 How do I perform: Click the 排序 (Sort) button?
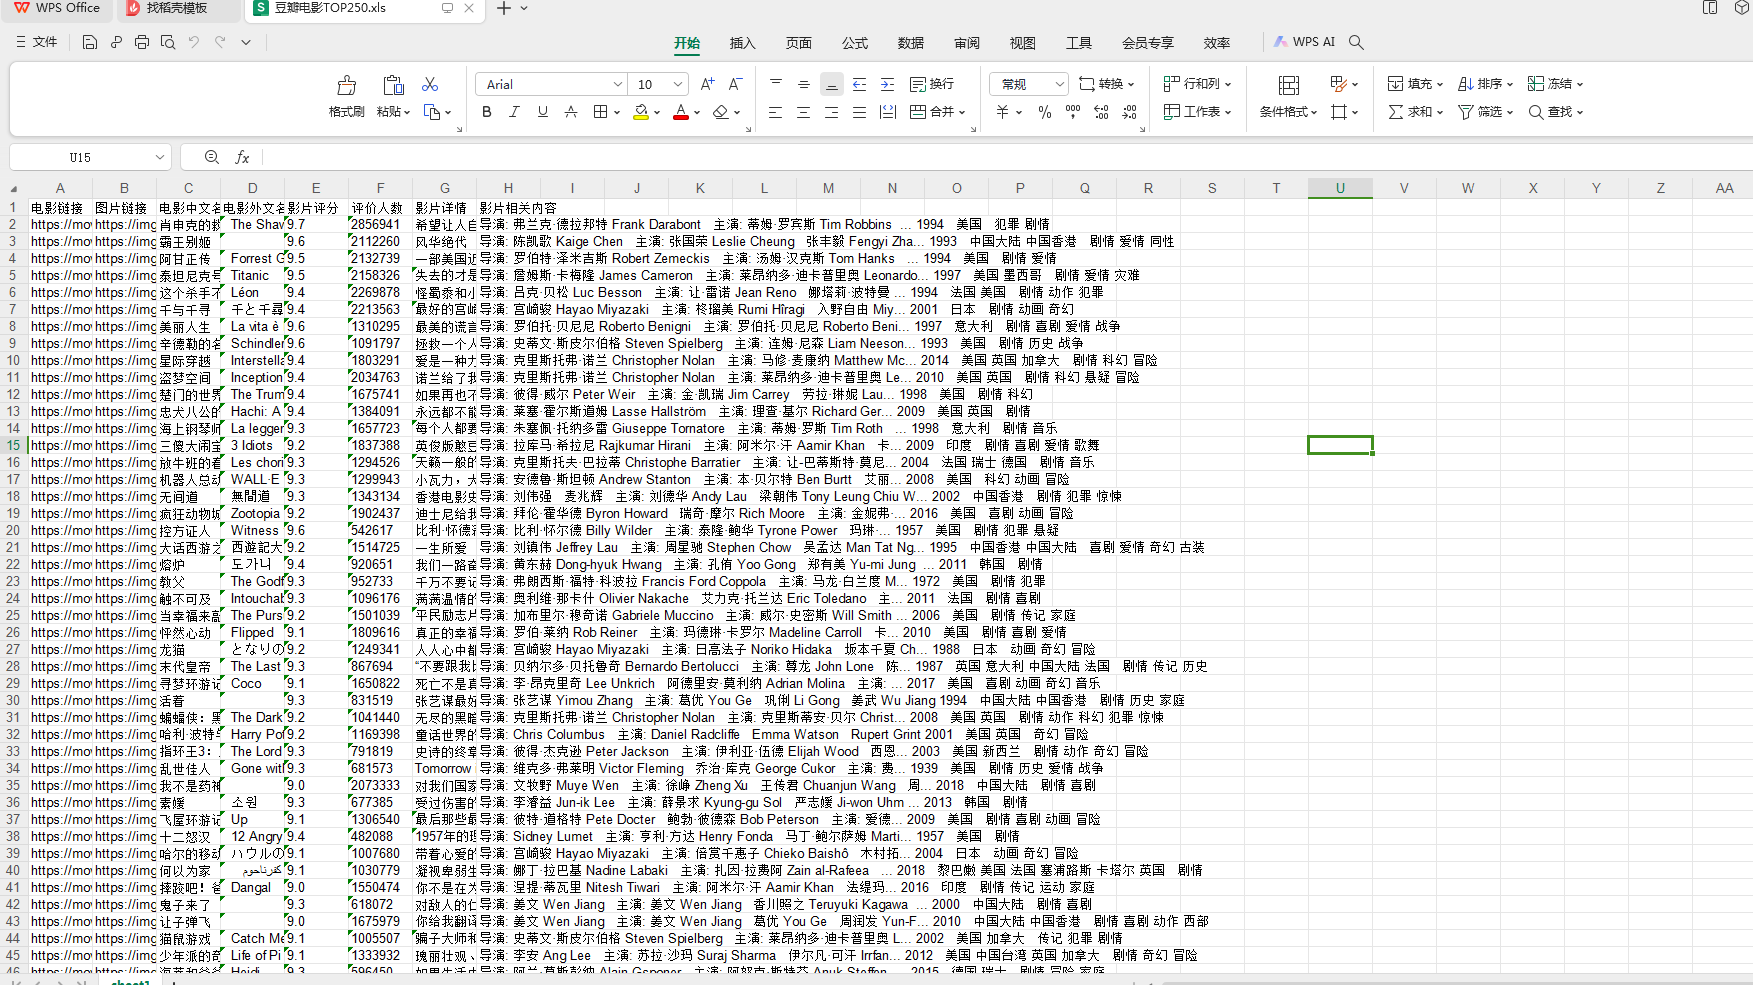(x=1485, y=84)
